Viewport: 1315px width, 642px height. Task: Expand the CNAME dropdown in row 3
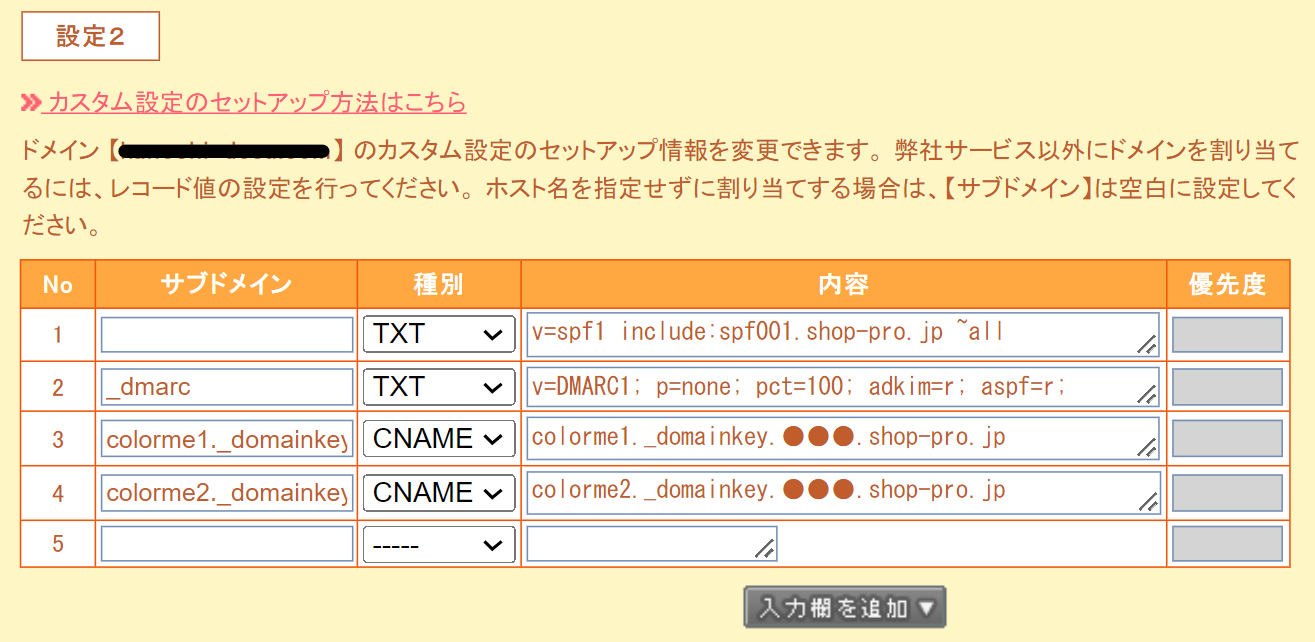click(438, 439)
